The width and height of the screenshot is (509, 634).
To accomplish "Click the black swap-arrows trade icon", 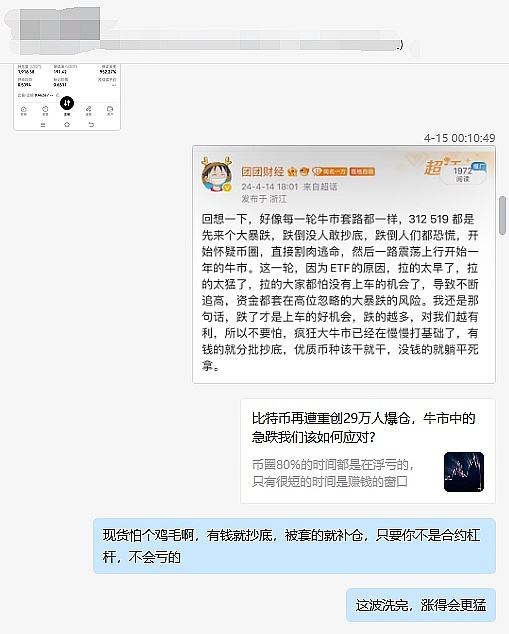I will tap(67, 104).
